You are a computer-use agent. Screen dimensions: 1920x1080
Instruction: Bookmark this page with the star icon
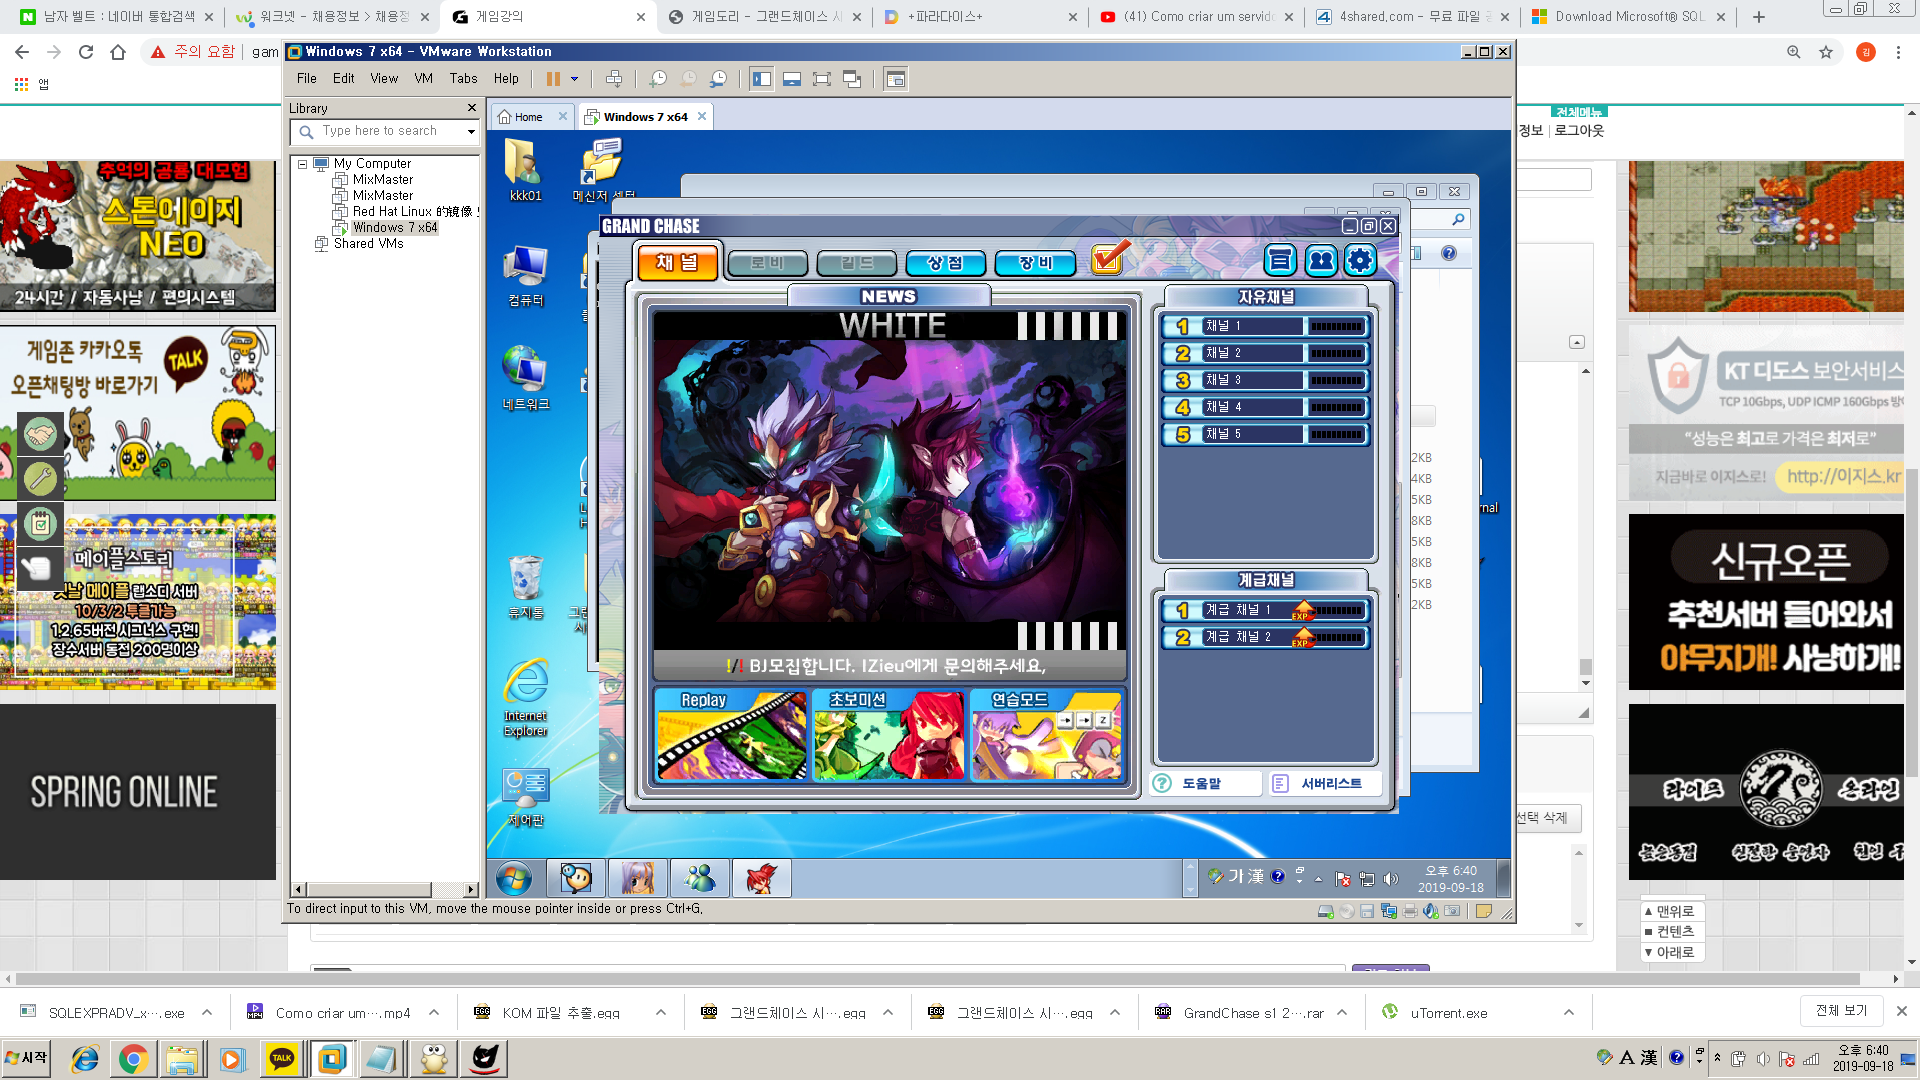click(1826, 52)
